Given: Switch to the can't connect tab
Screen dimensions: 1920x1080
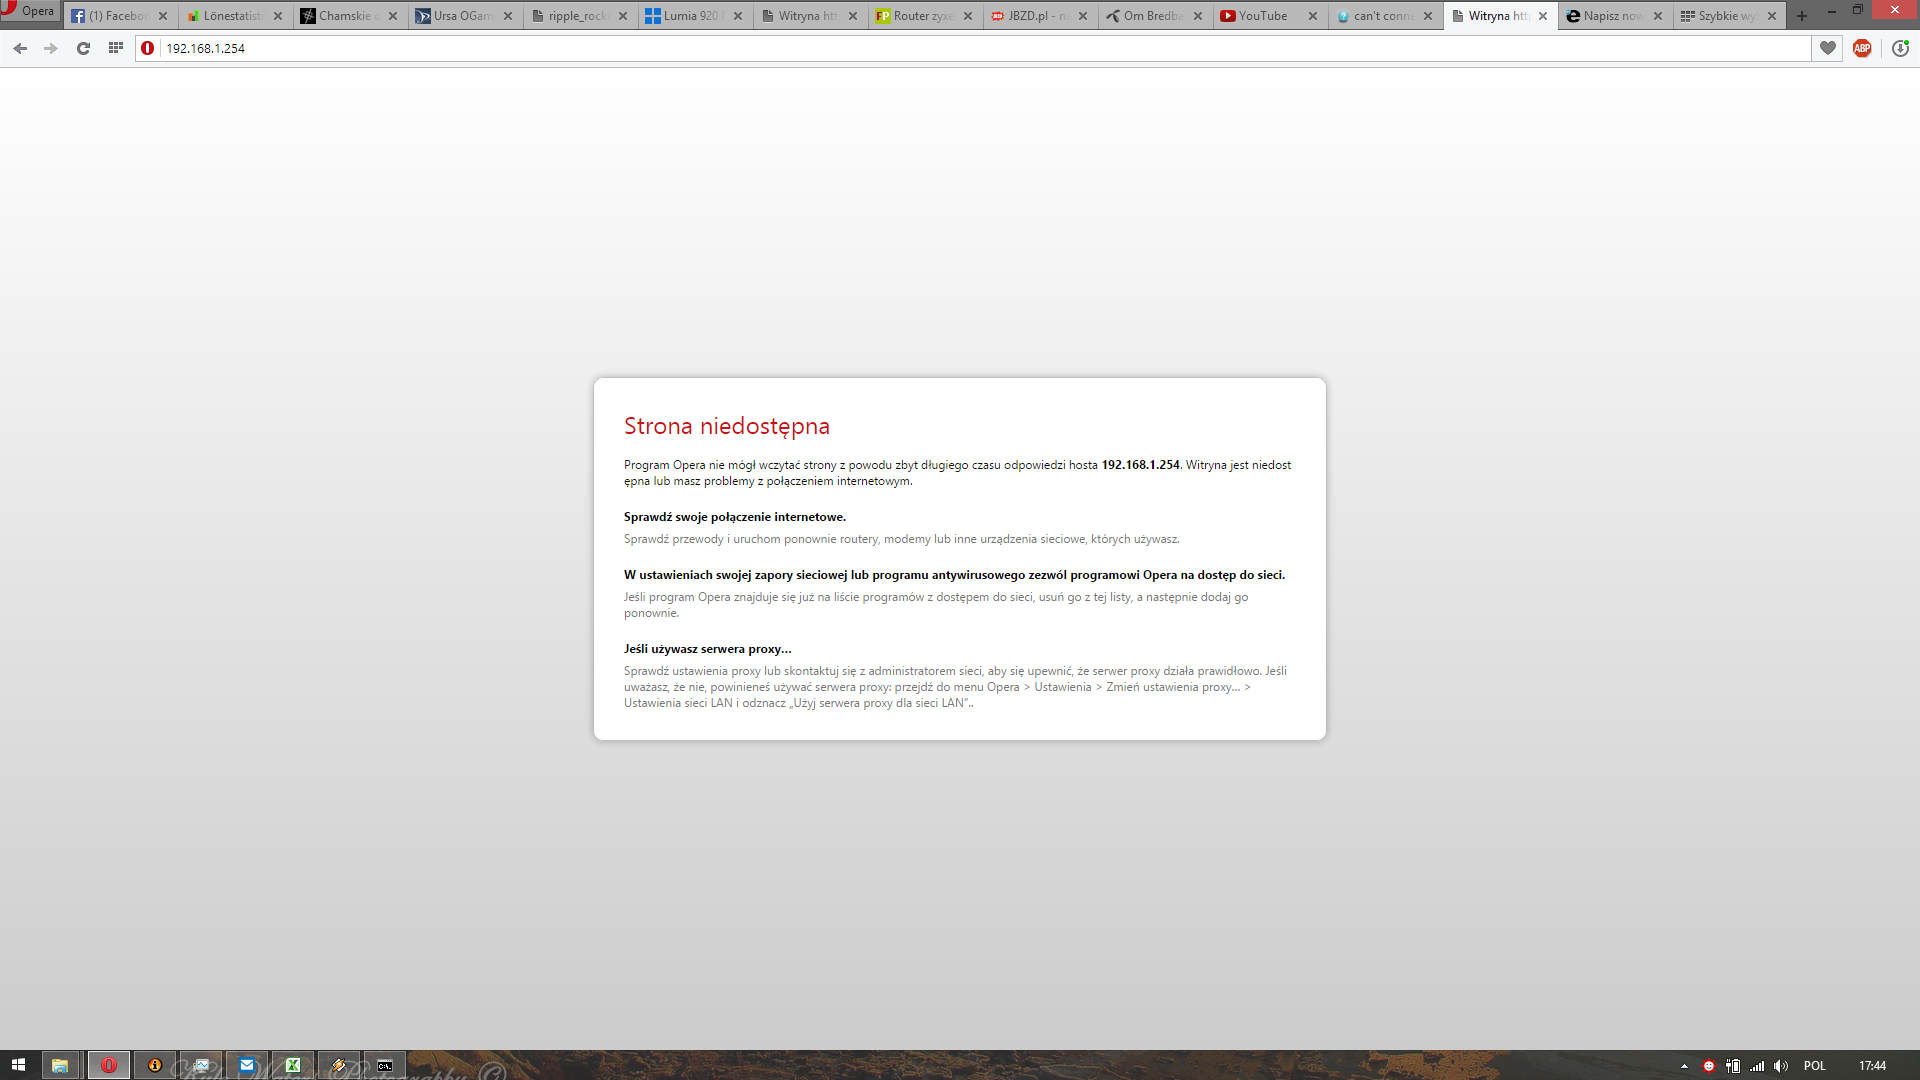Looking at the screenshot, I should click(x=1385, y=16).
